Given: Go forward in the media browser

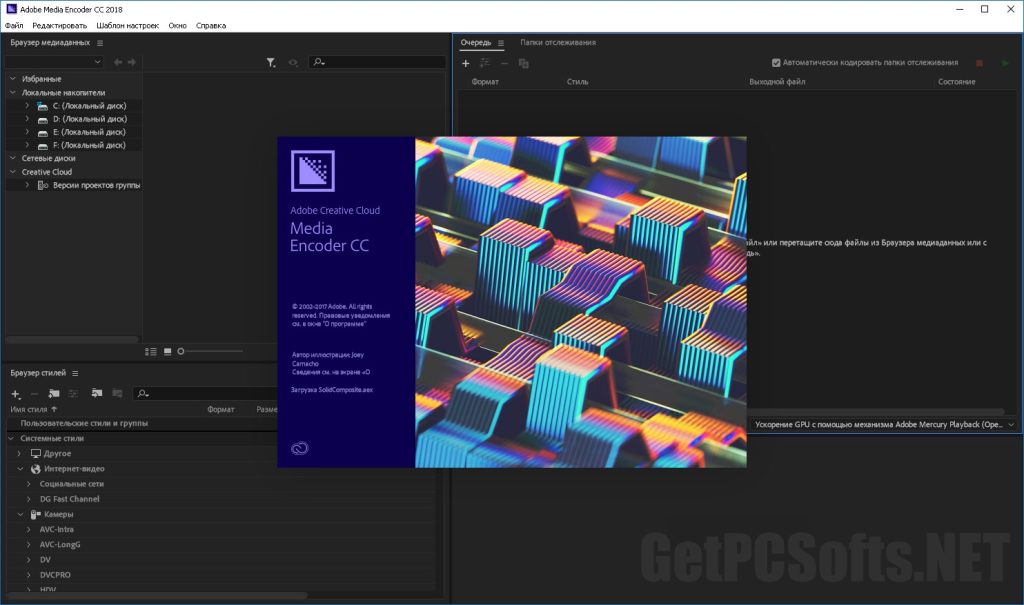Looking at the screenshot, I should pos(132,62).
